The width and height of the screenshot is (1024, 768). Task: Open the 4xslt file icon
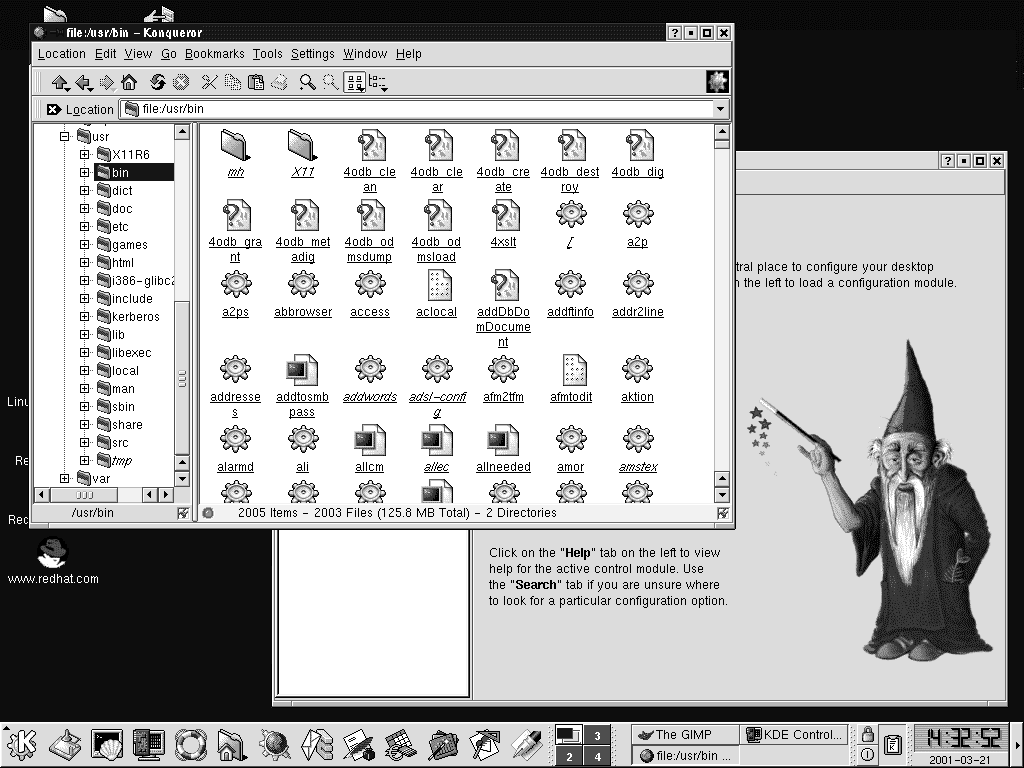(503, 223)
